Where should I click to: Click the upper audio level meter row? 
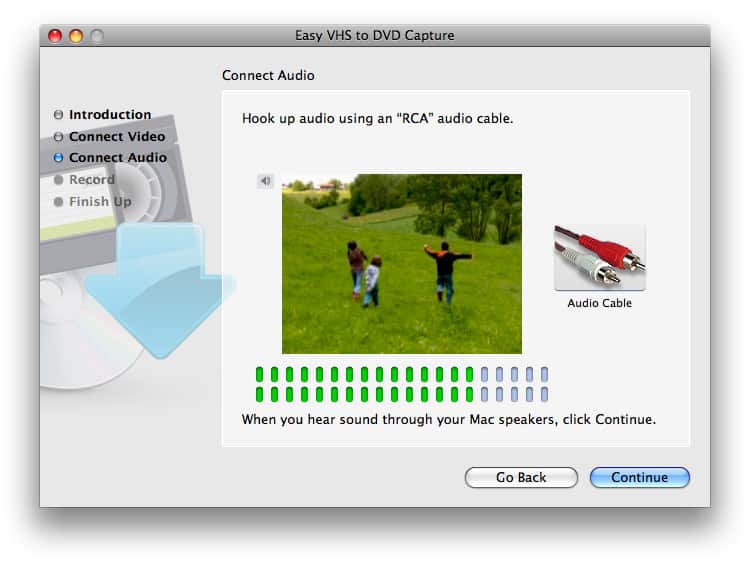[x=402, y=374]
